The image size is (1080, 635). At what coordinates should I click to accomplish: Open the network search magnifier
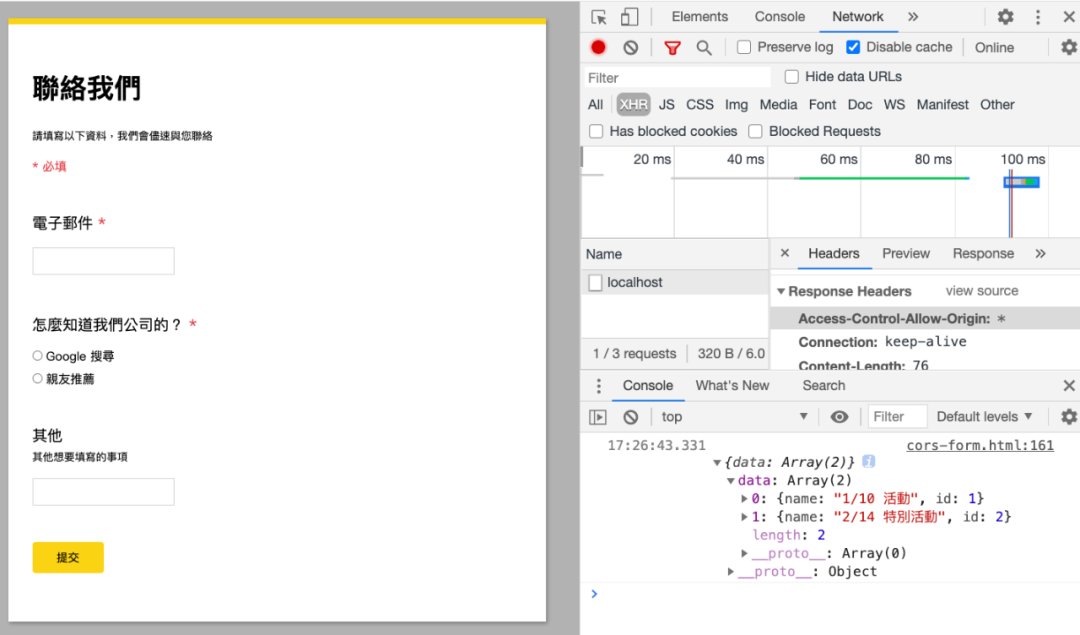pos(703,48)
